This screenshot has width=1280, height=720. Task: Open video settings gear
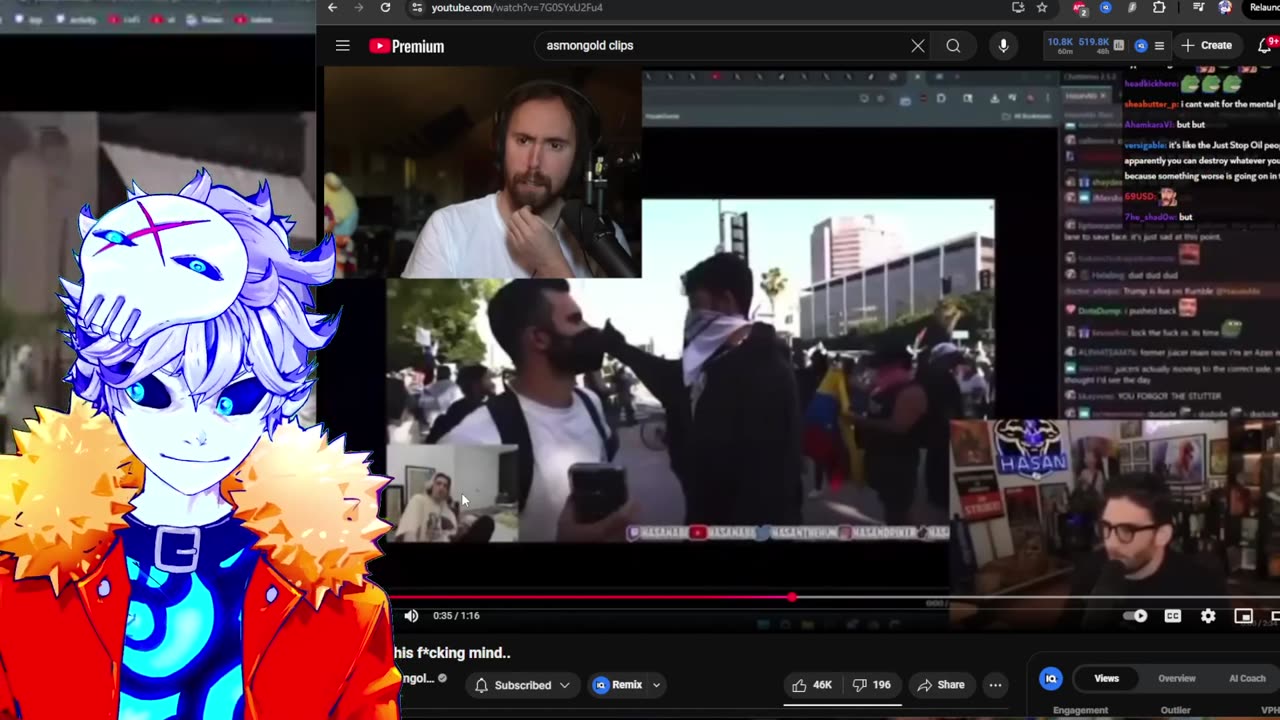pos(1208,616)
